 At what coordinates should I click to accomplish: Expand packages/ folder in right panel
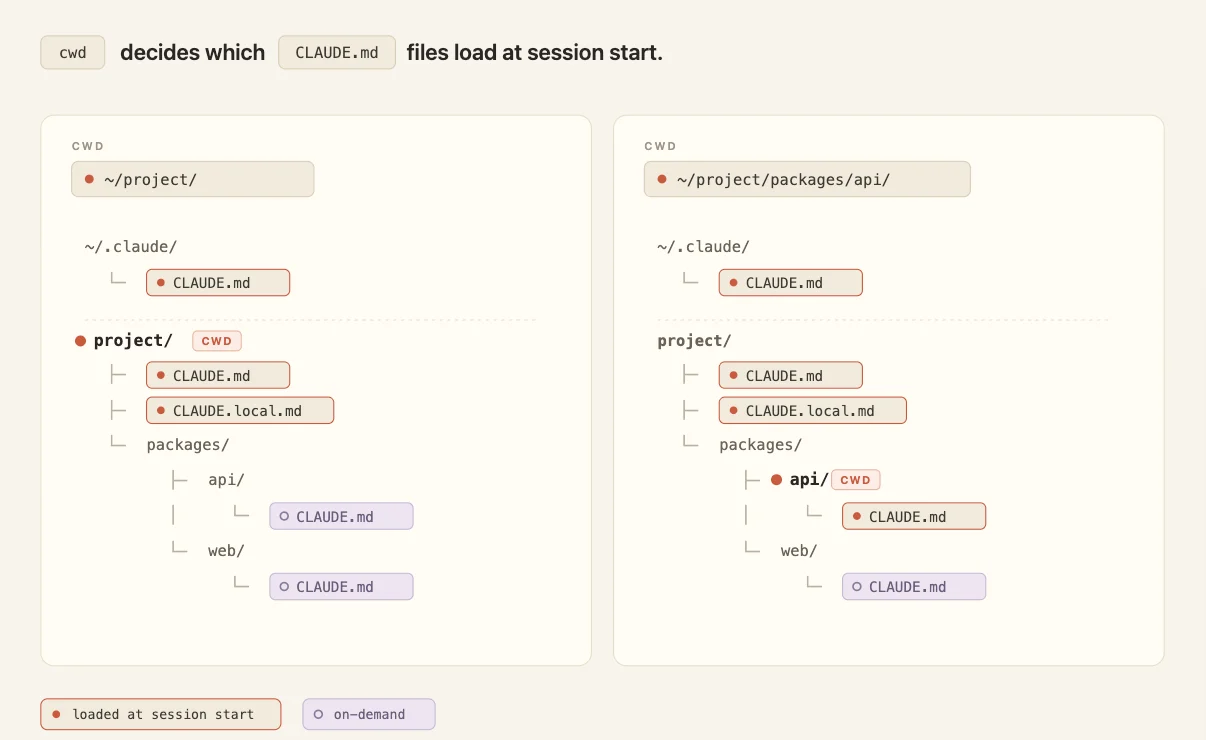click(x=760, y=445)
